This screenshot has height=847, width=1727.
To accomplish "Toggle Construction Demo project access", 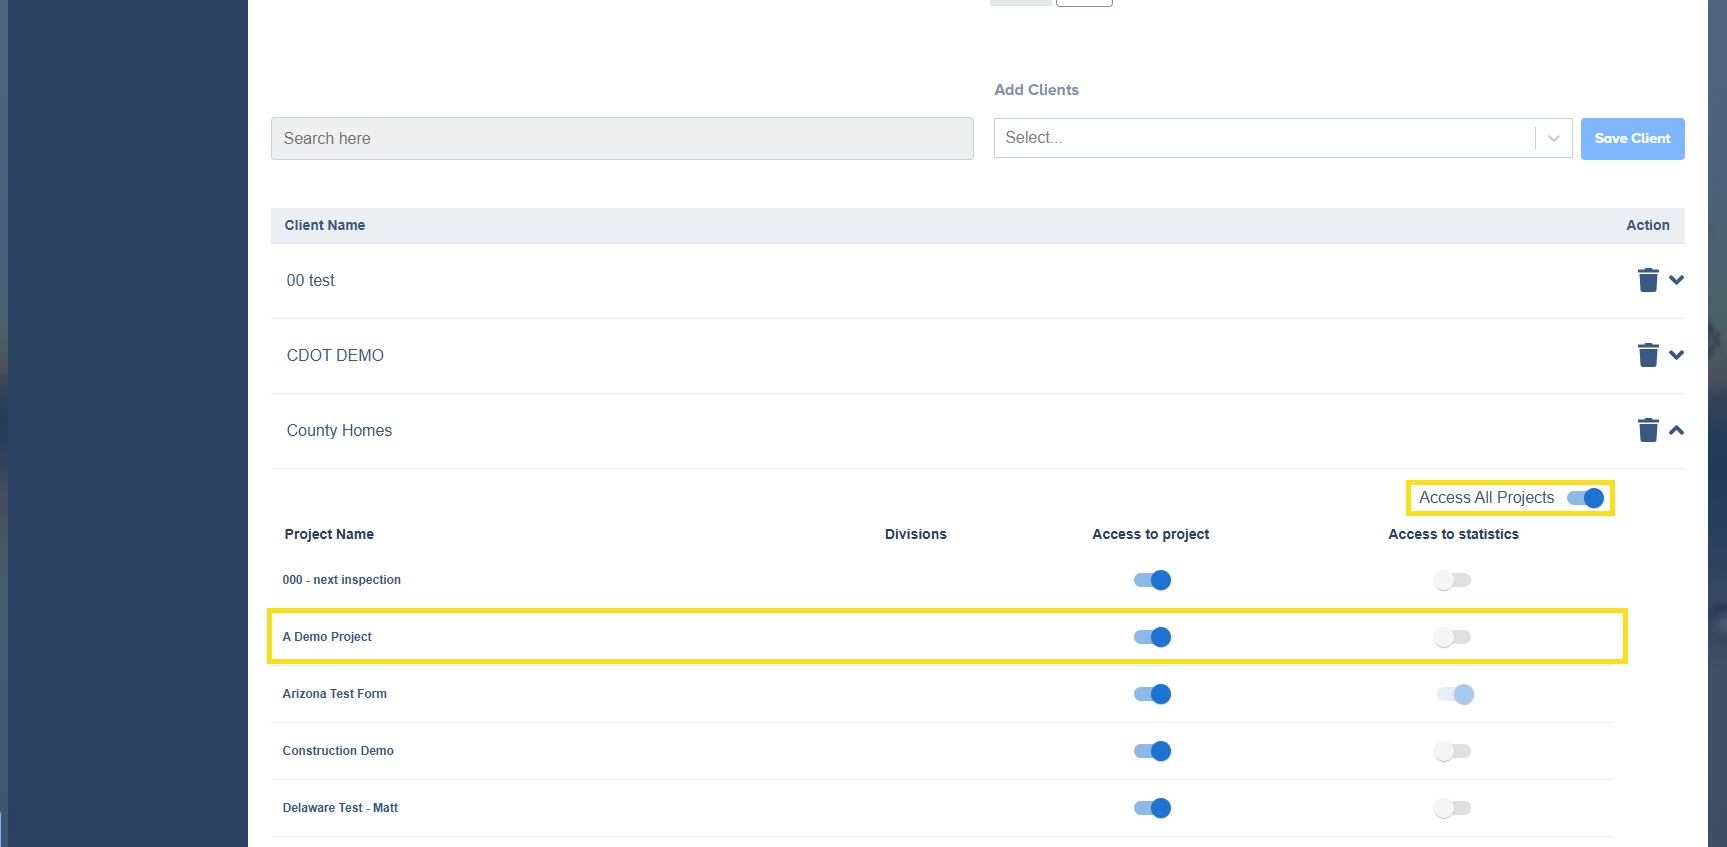I will point(1152,751).
